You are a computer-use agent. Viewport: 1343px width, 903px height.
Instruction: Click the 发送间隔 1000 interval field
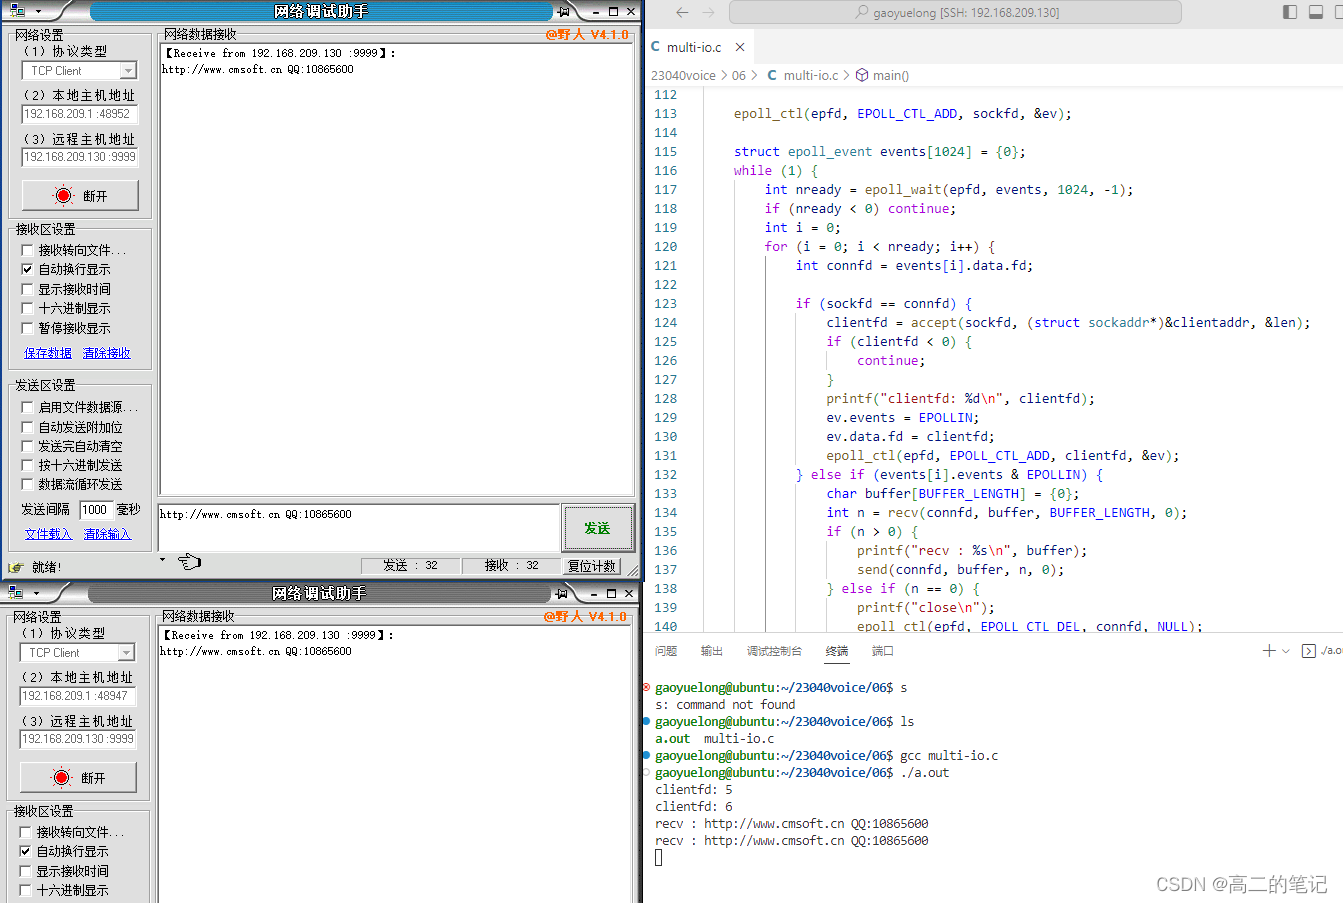pos(95,510)
